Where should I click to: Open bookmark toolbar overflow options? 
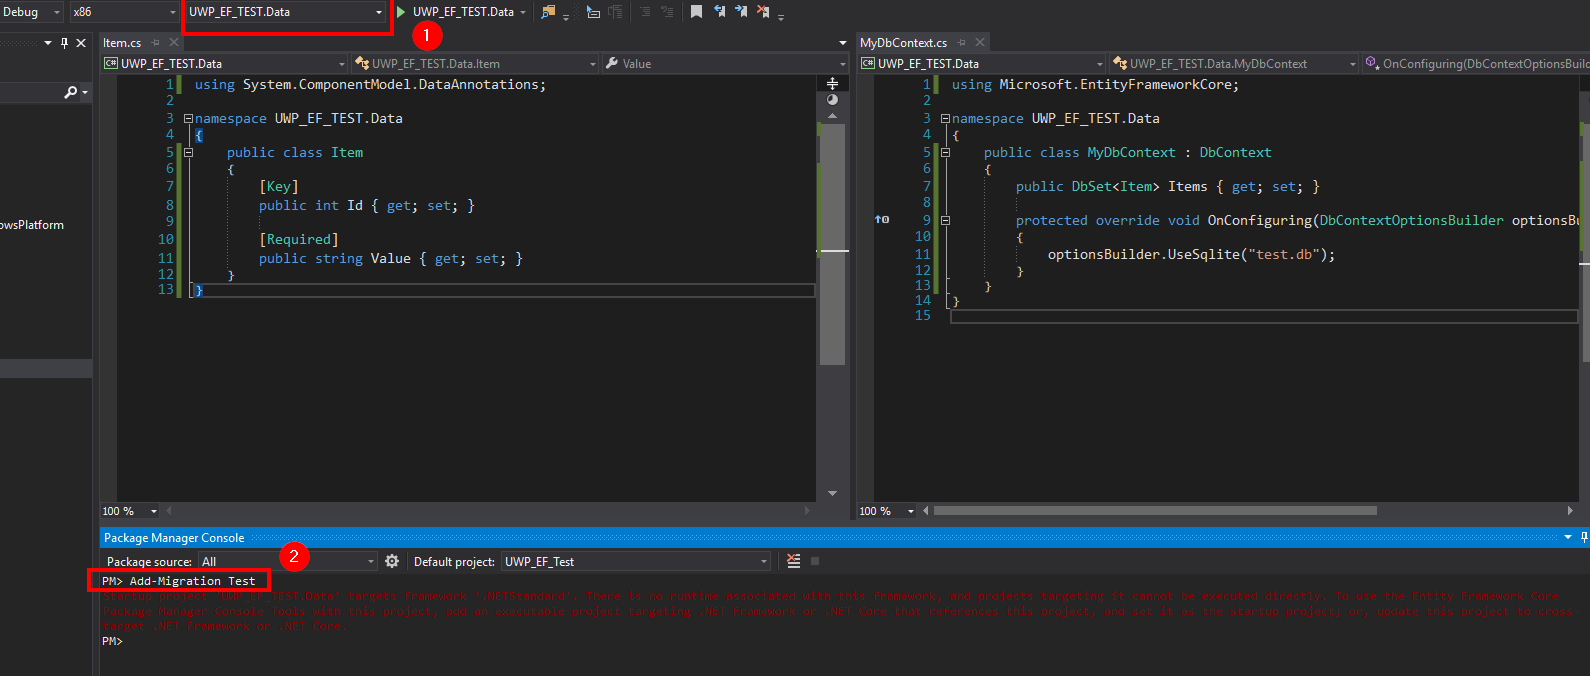click(781, 16)
